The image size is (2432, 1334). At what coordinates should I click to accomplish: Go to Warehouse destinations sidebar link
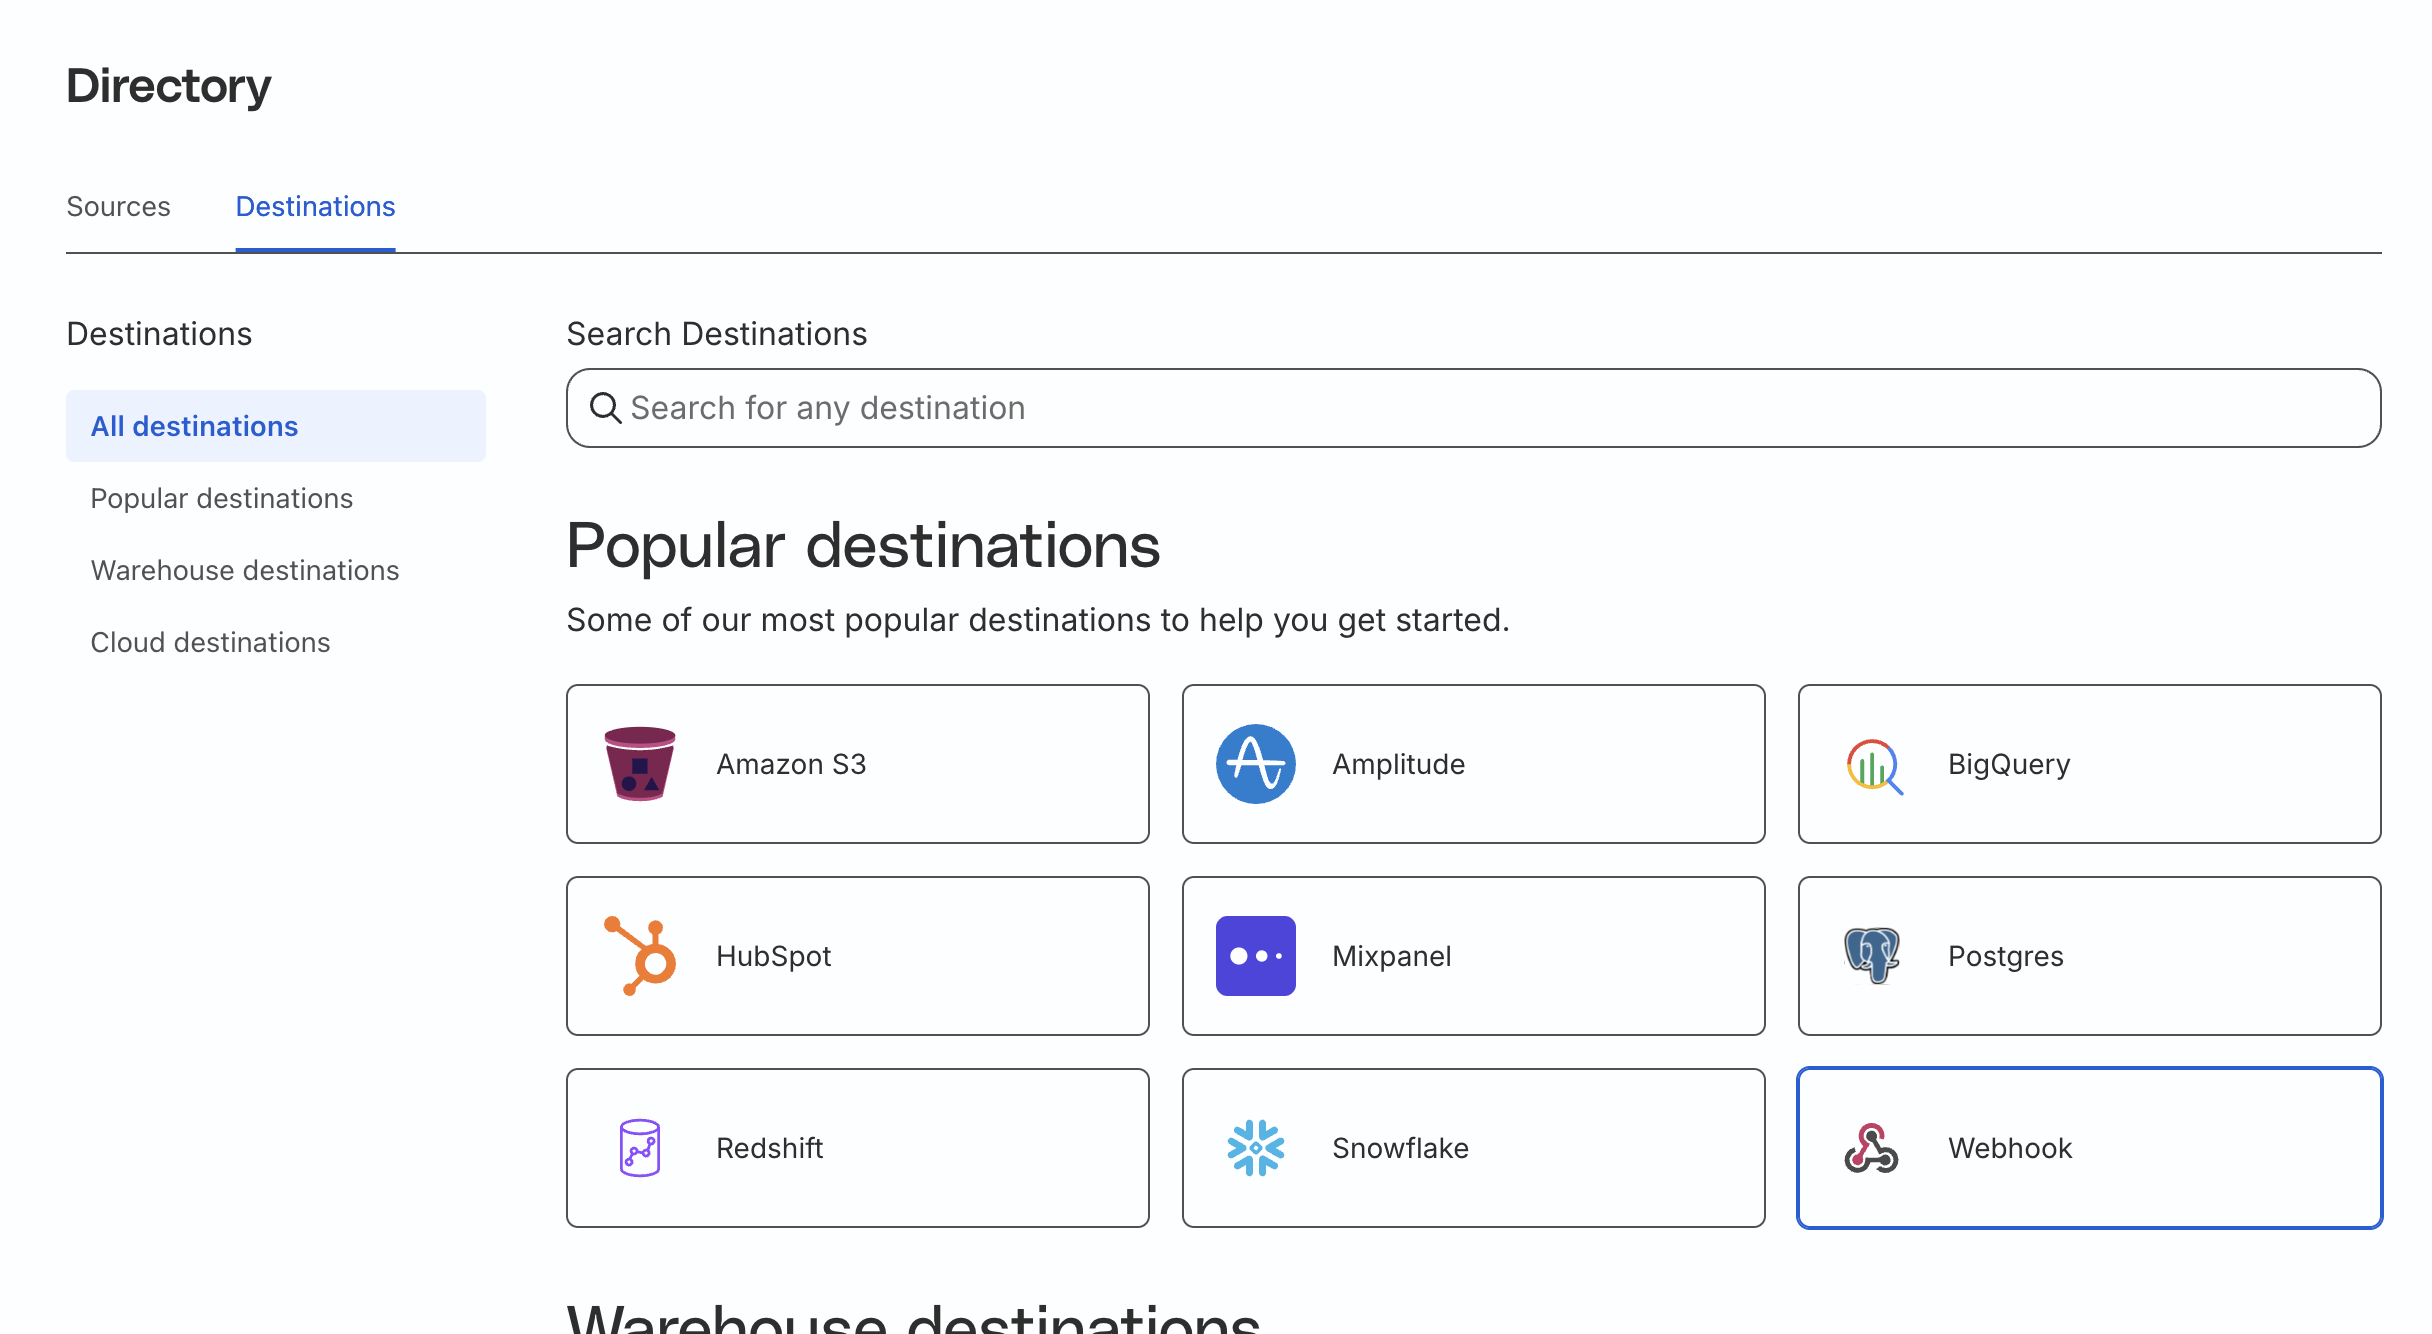245,570
